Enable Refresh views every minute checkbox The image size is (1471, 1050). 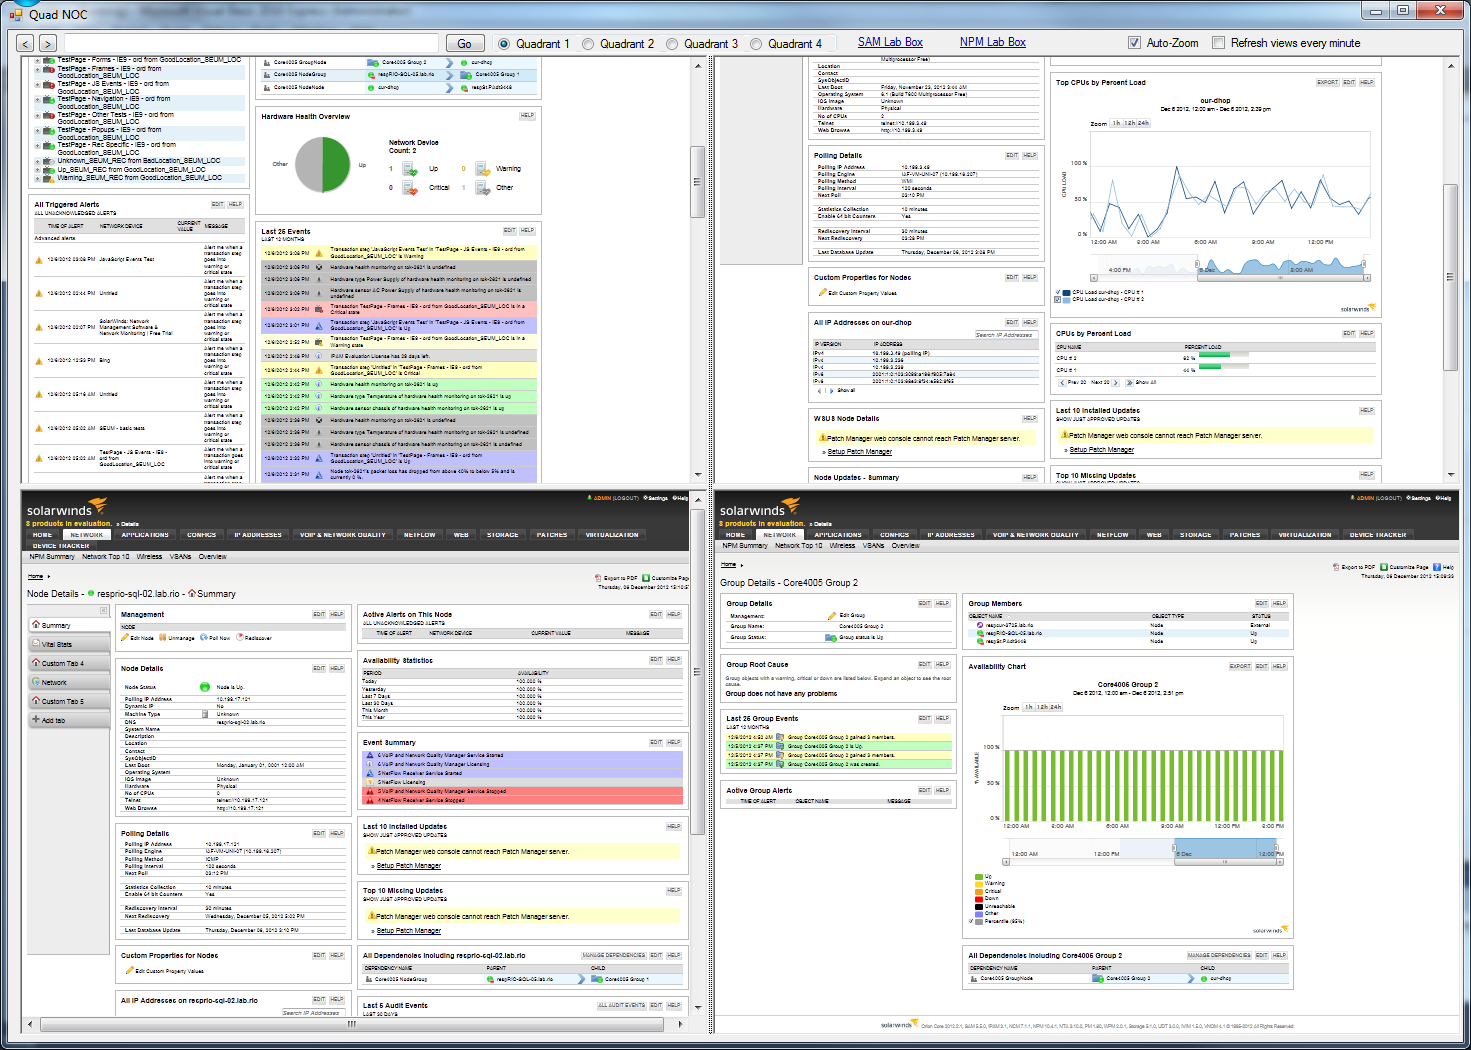(x=1218, y=43)
